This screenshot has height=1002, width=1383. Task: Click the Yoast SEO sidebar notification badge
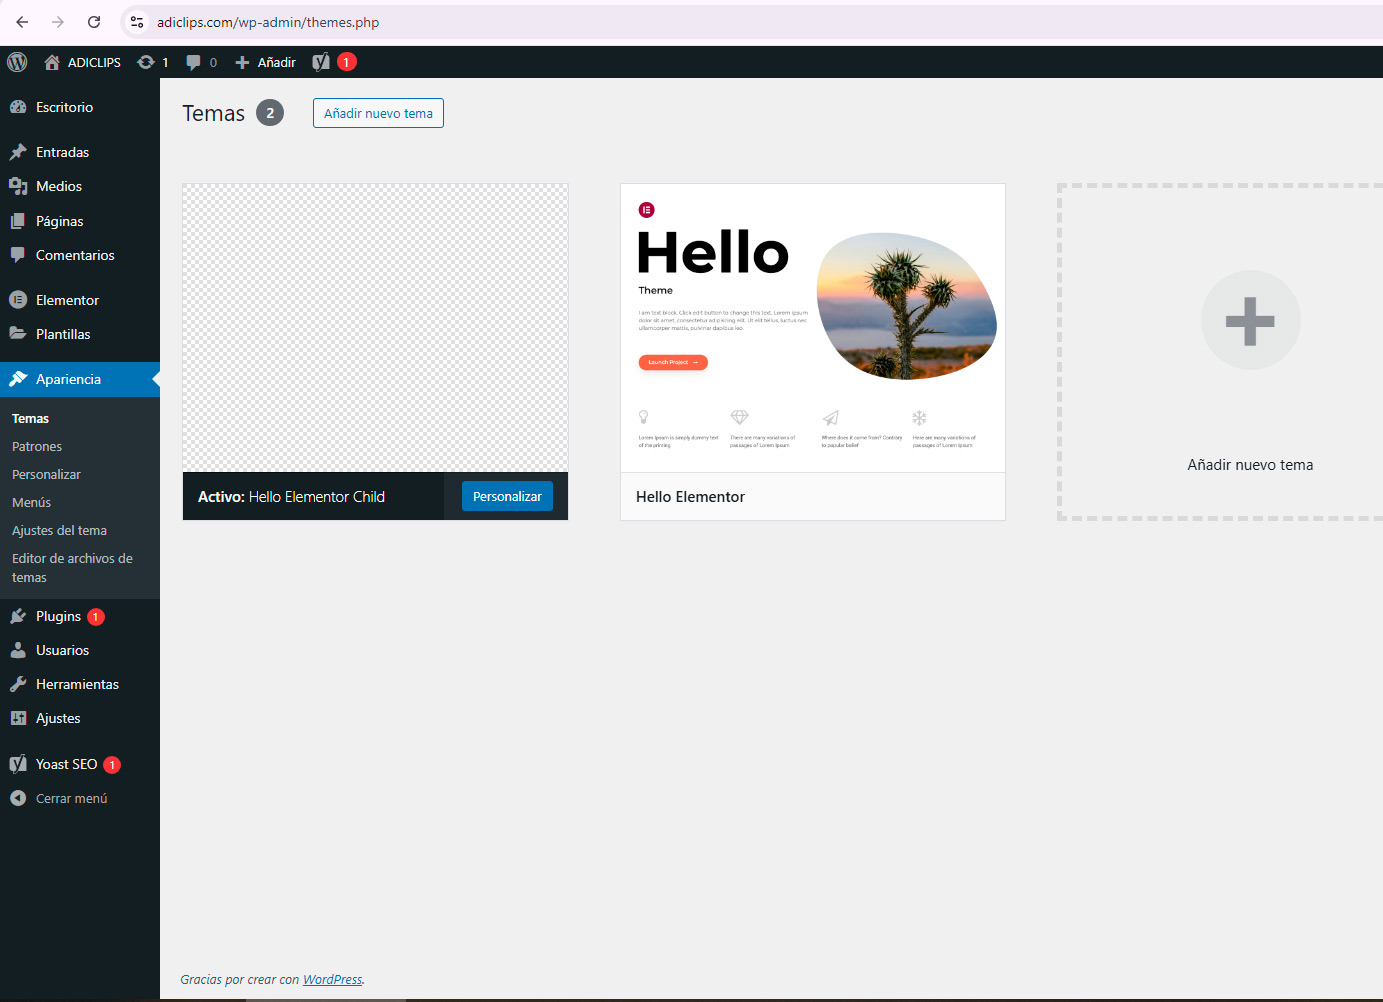[112, 765]
